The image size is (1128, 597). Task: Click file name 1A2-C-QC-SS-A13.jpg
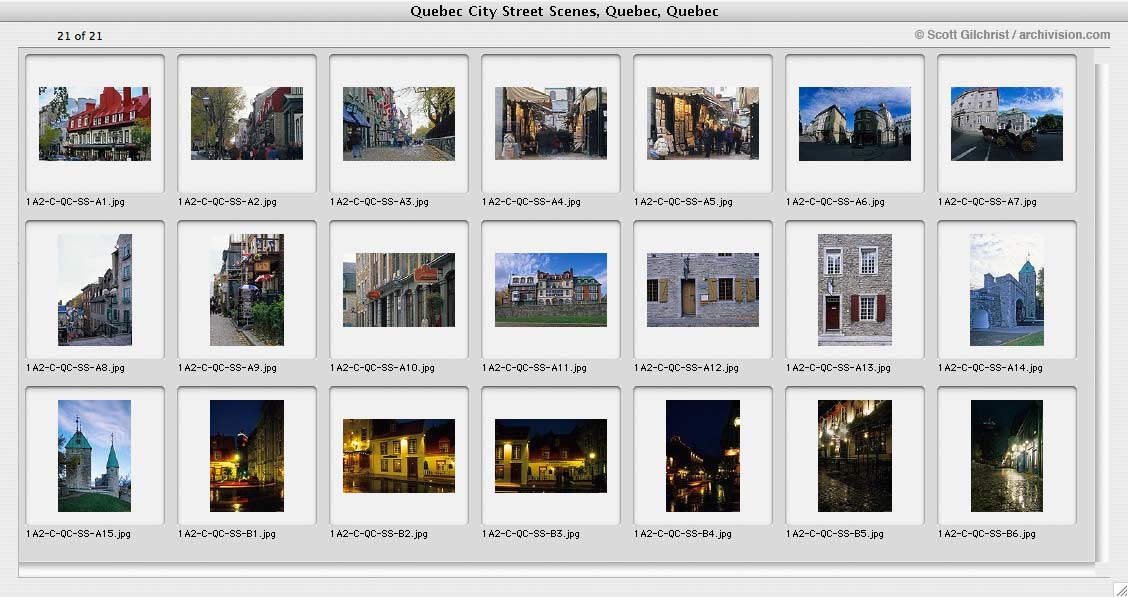838,368
